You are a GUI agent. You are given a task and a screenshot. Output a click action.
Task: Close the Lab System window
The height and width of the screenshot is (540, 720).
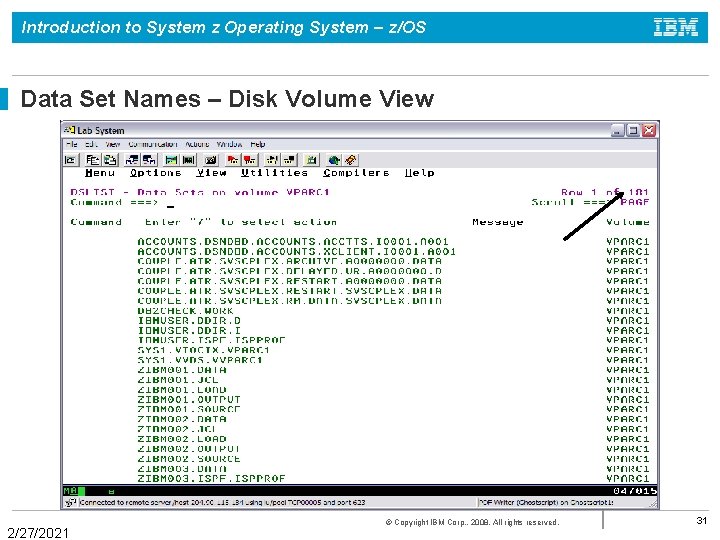649,130
